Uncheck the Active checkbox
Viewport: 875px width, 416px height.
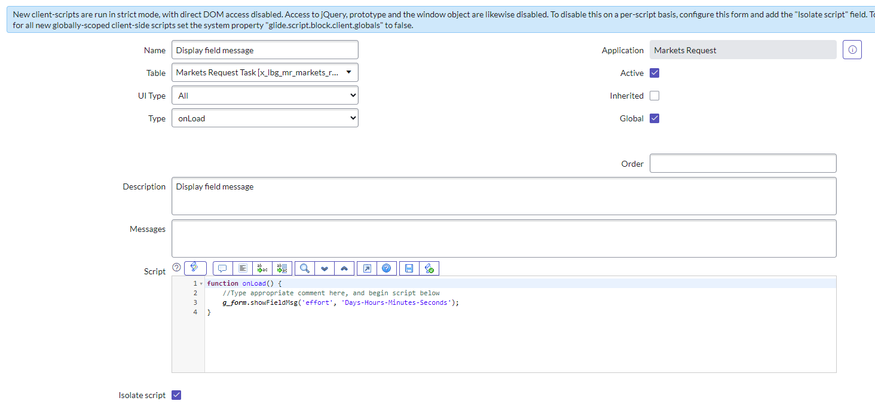[655, 73]
